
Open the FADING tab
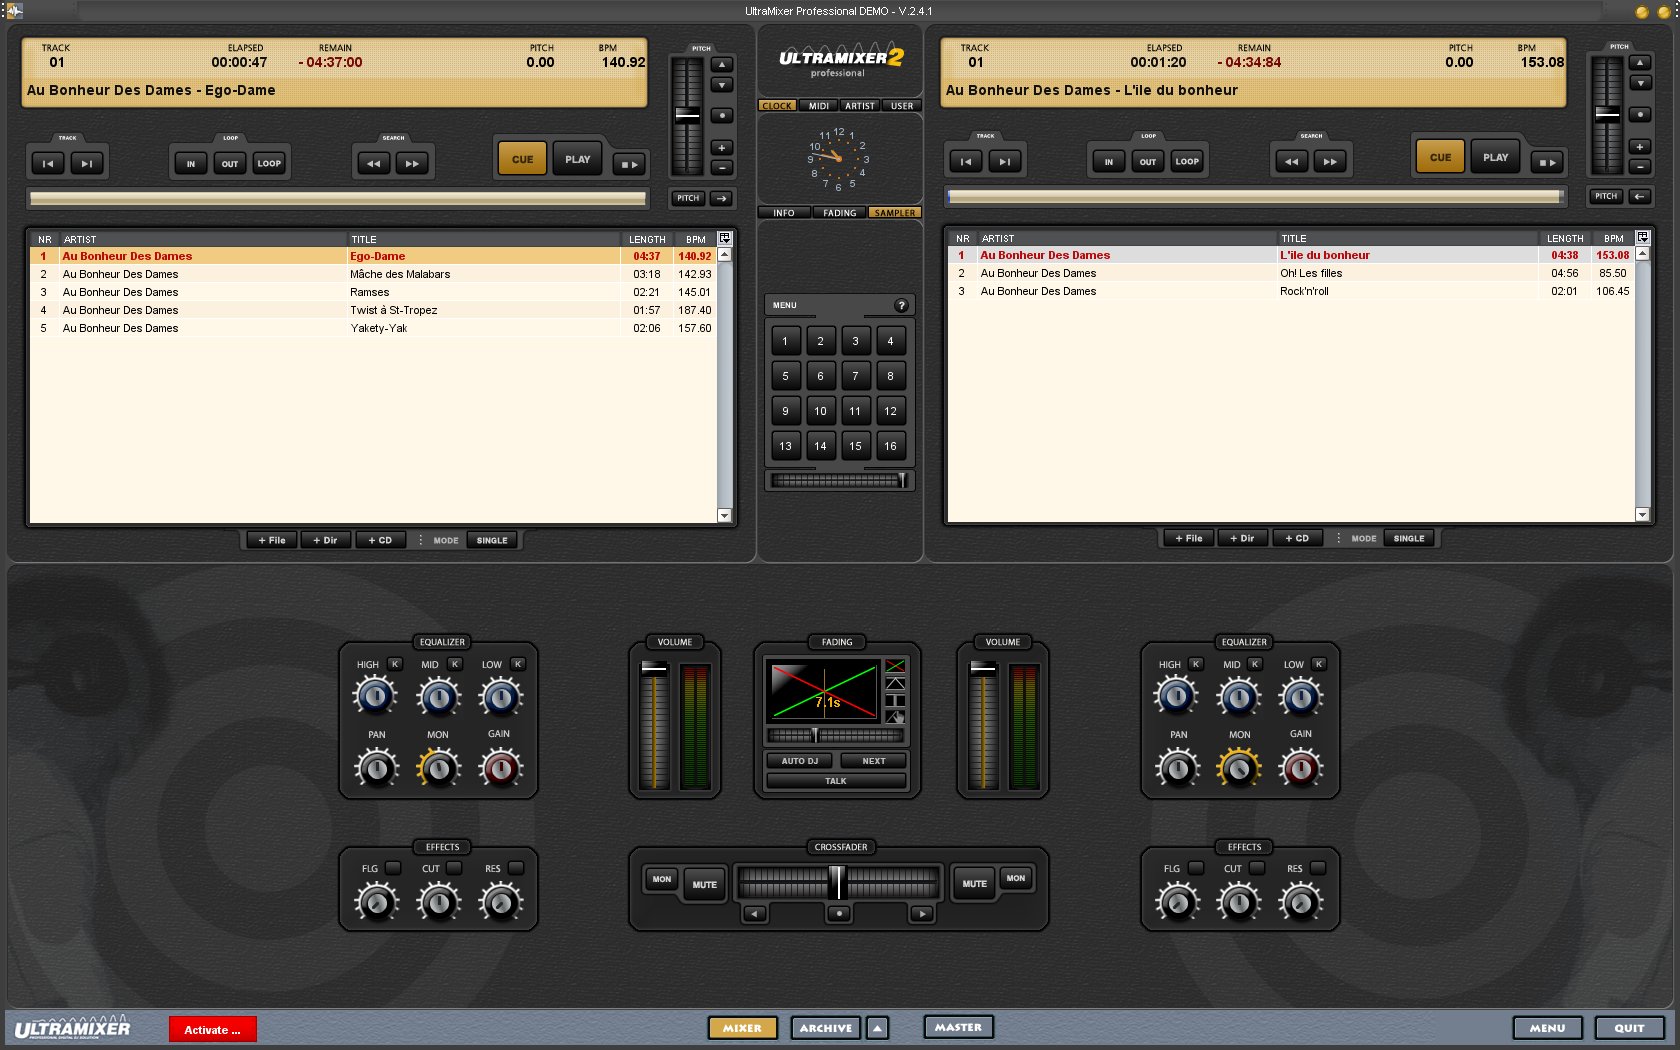click(x=840, y=213)
